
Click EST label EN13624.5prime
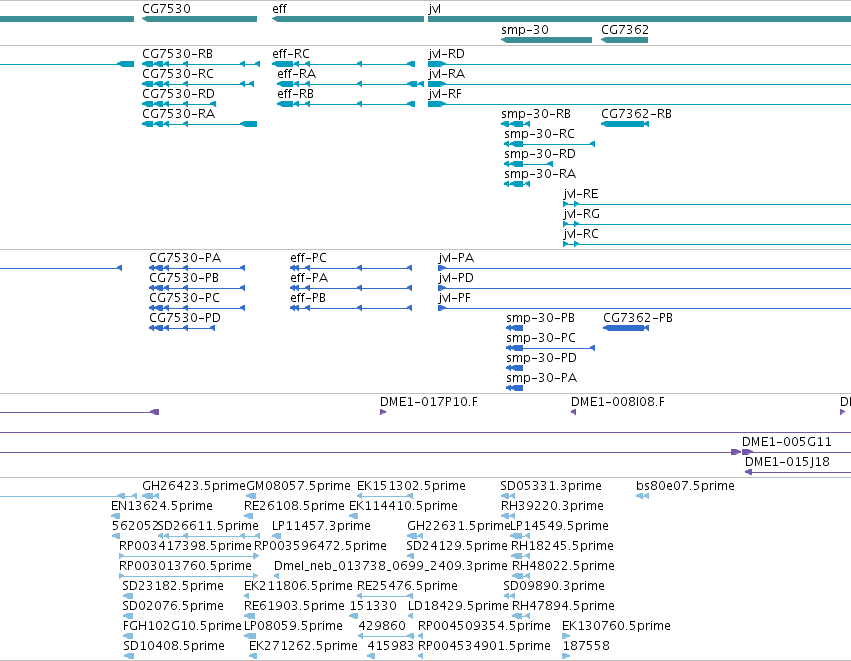[x=162, y=506]
